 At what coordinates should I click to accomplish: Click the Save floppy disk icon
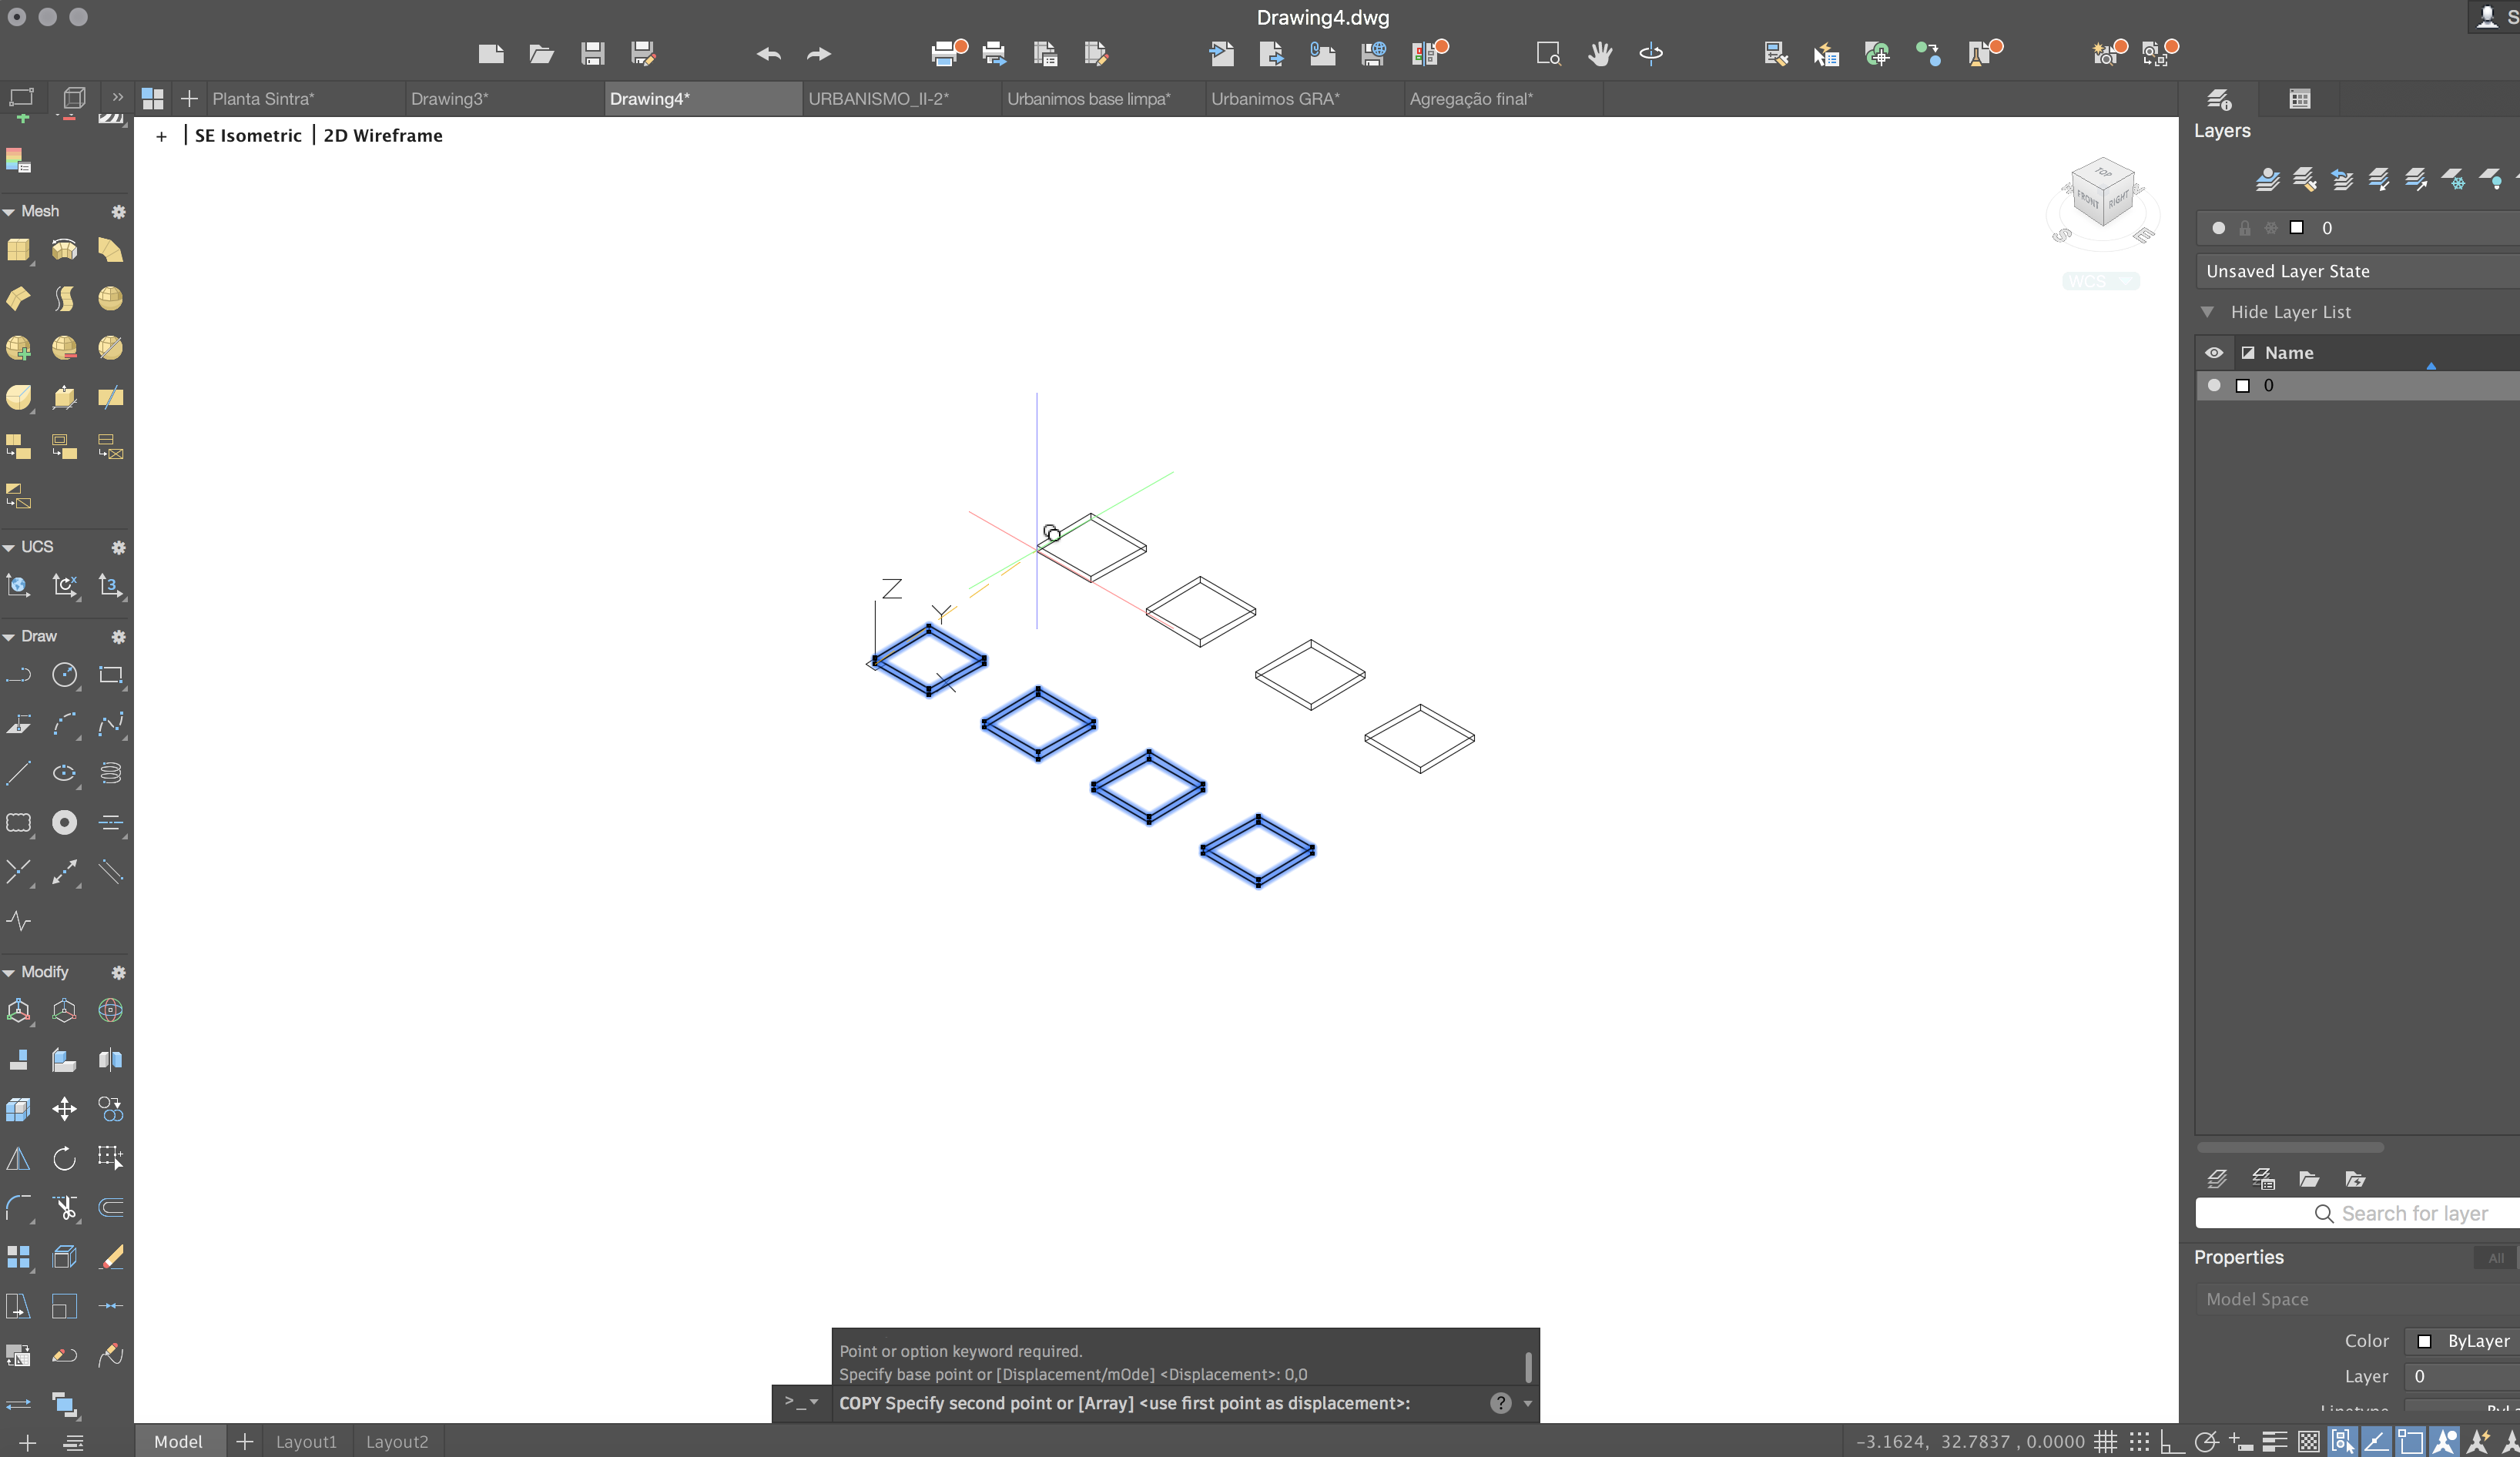[592, 54]
